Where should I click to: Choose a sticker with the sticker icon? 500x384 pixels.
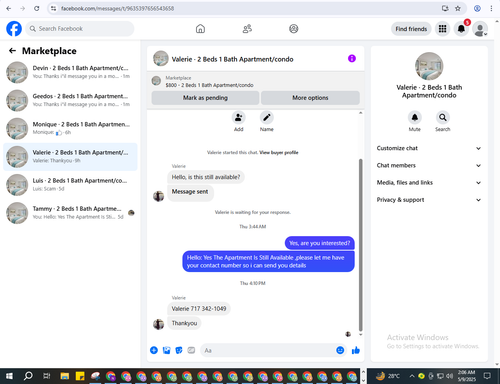click(x=179, y=350)
